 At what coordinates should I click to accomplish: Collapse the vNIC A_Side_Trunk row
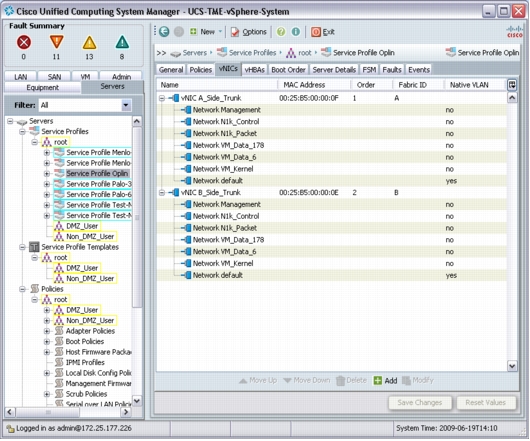(162, 98)
